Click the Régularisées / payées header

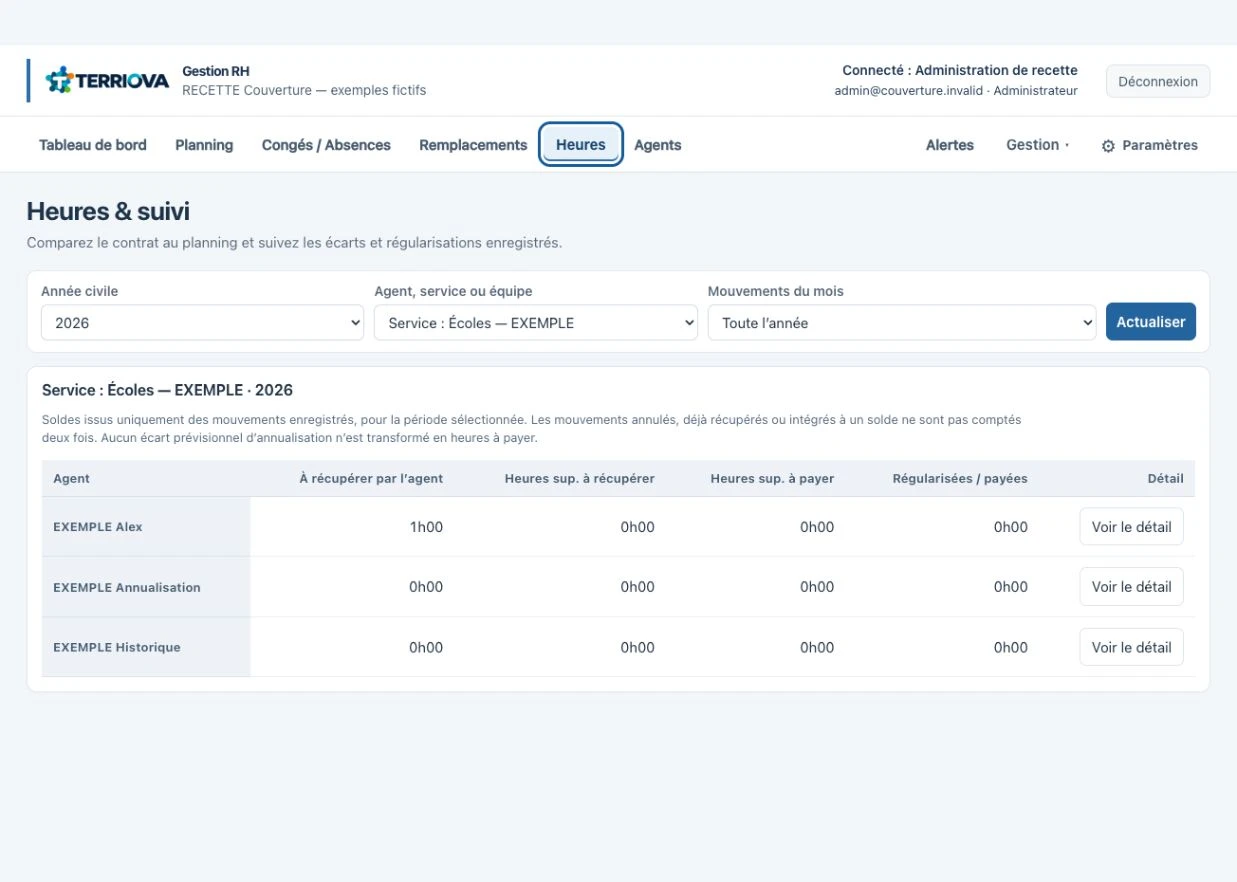point(960,479)
